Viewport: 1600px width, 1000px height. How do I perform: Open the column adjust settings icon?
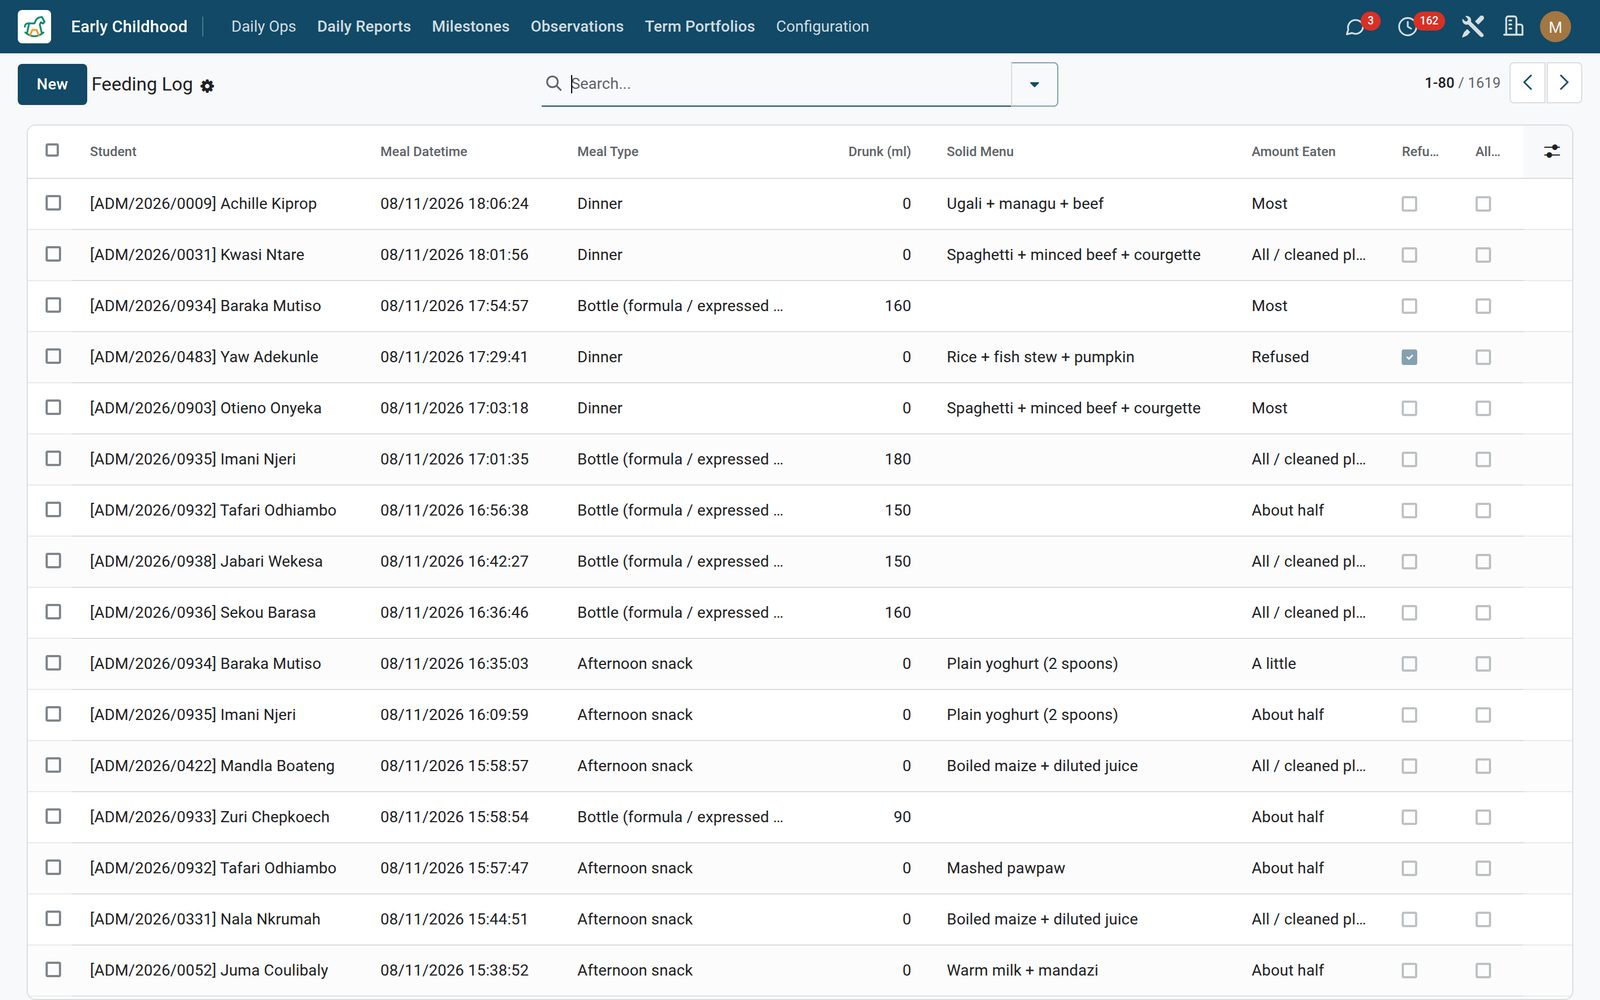coord(1551,151)
